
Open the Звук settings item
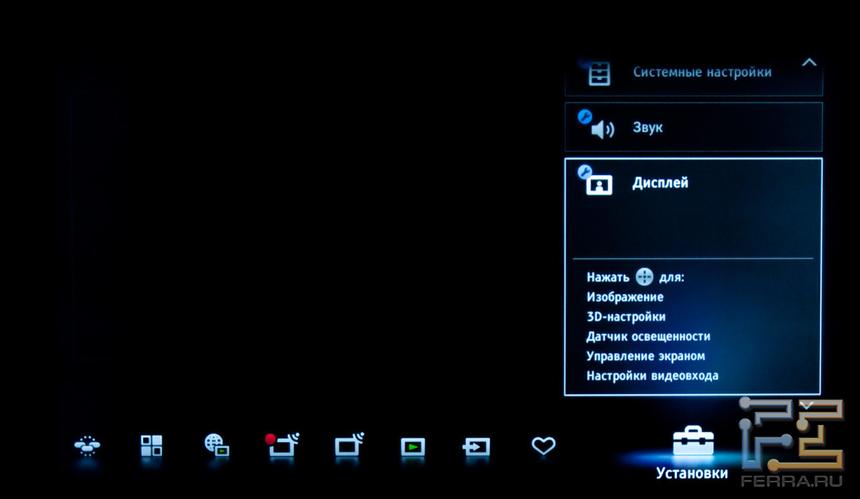click(693, 127)
